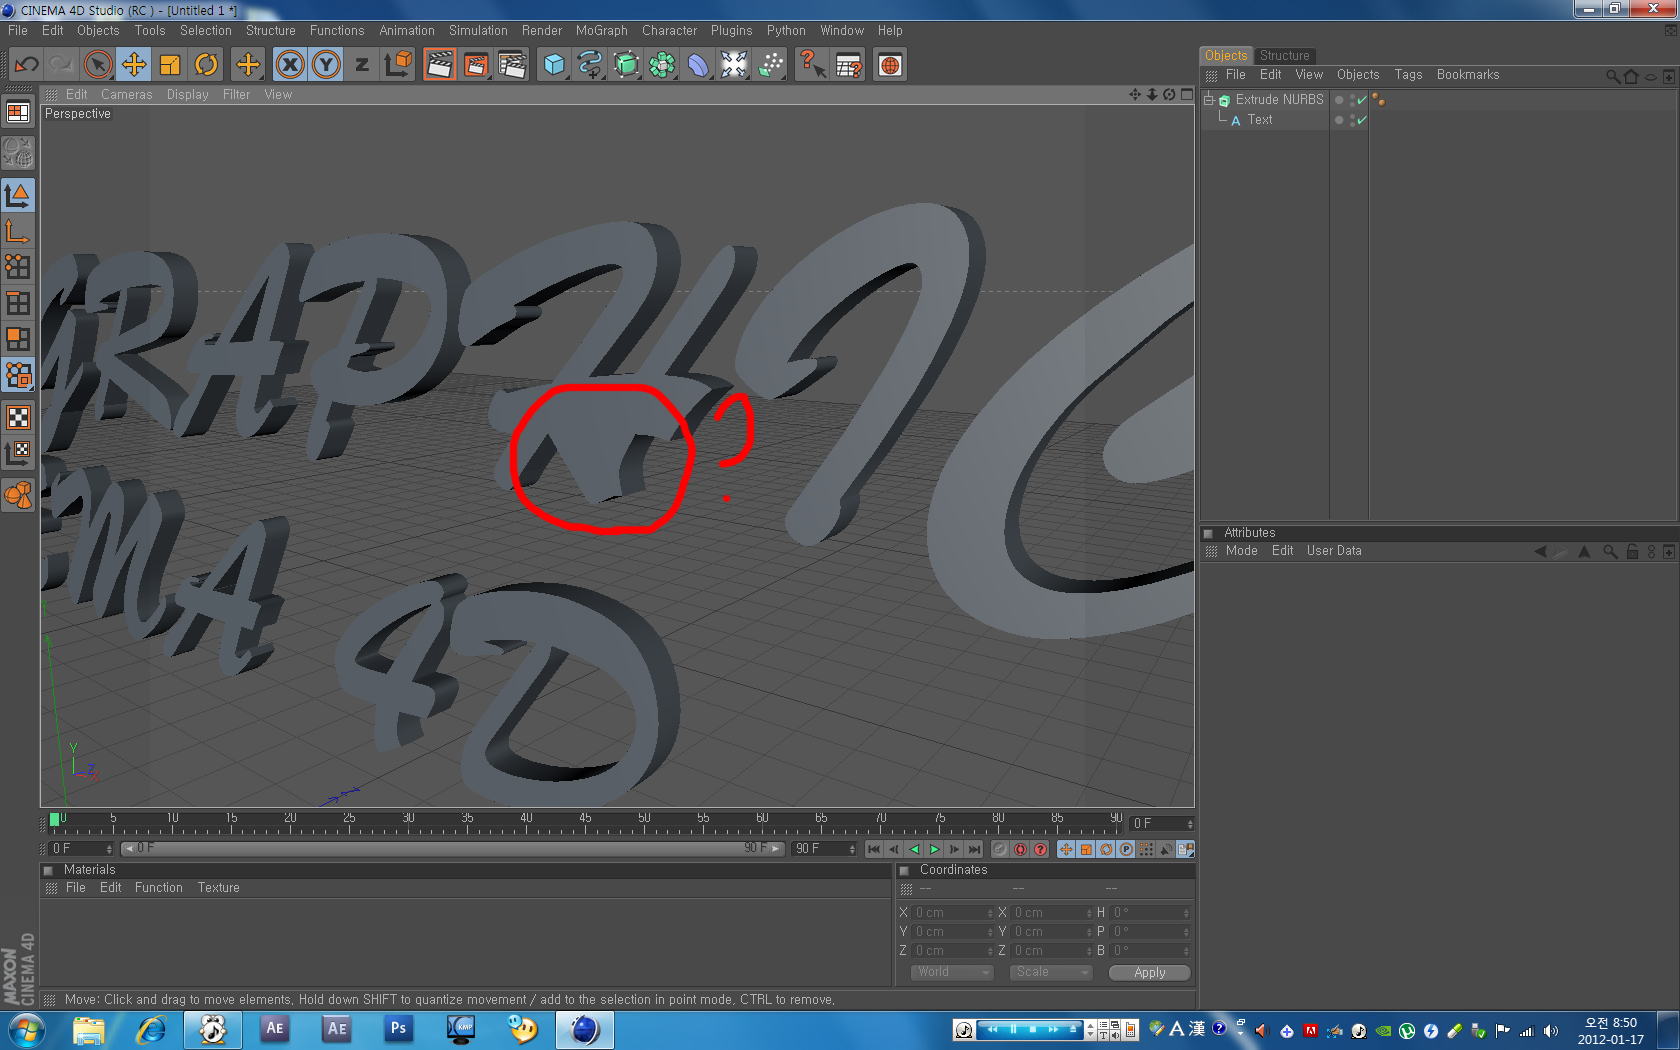Open the Structure menu

pos(271,31)
